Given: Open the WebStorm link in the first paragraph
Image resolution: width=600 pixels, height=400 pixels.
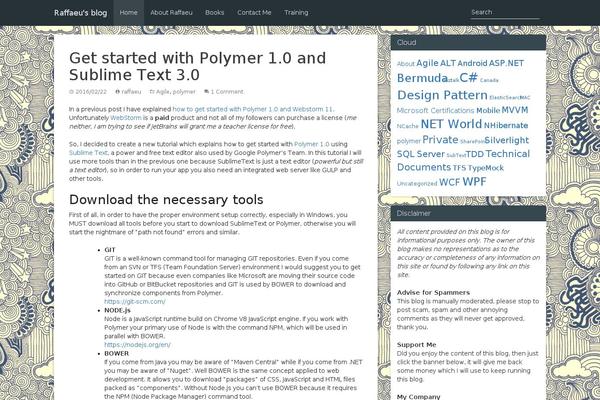Looking at the screenshot, I should pos(126,118).
